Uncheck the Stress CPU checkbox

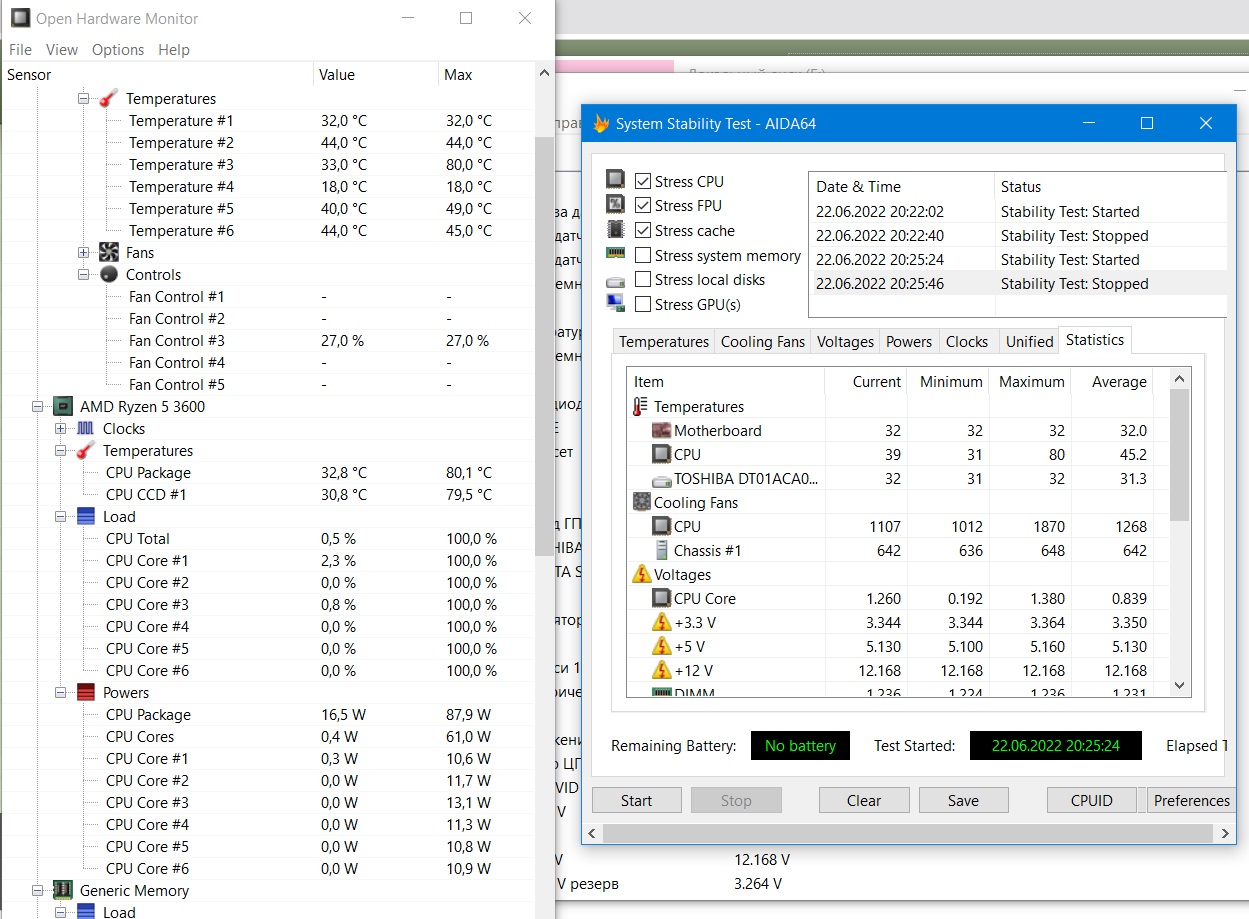coord(643,181)
